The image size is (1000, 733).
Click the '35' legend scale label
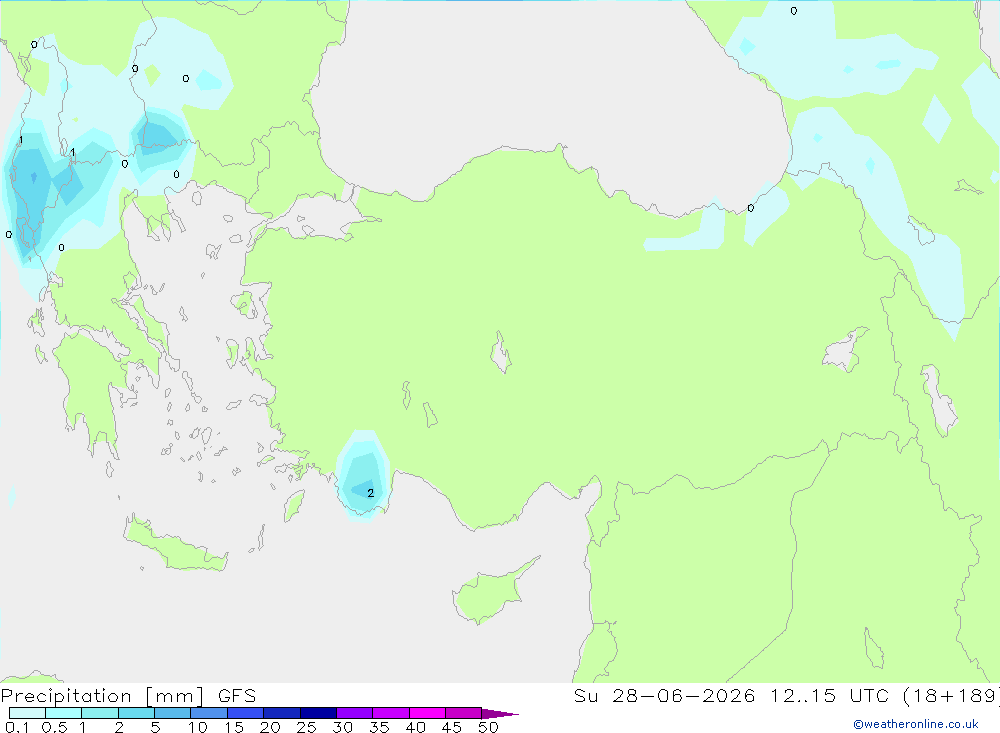379,727
